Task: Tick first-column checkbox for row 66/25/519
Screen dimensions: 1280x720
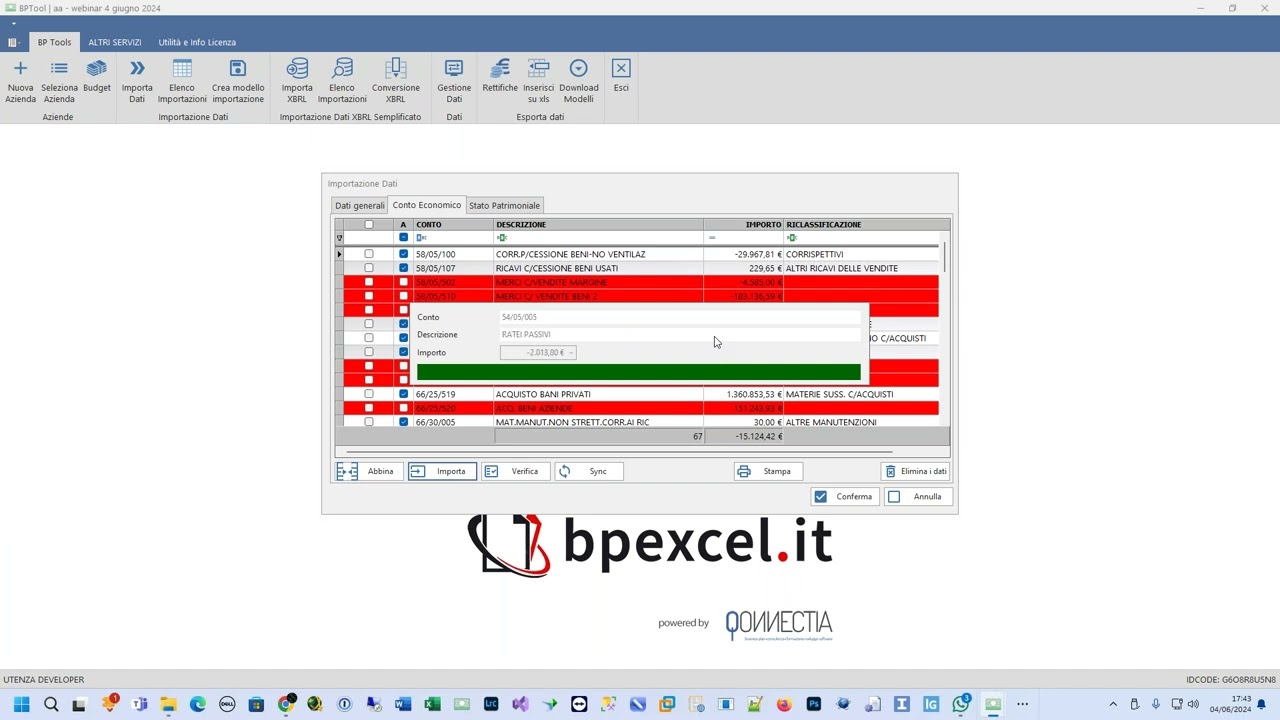Action: point(369,394)
